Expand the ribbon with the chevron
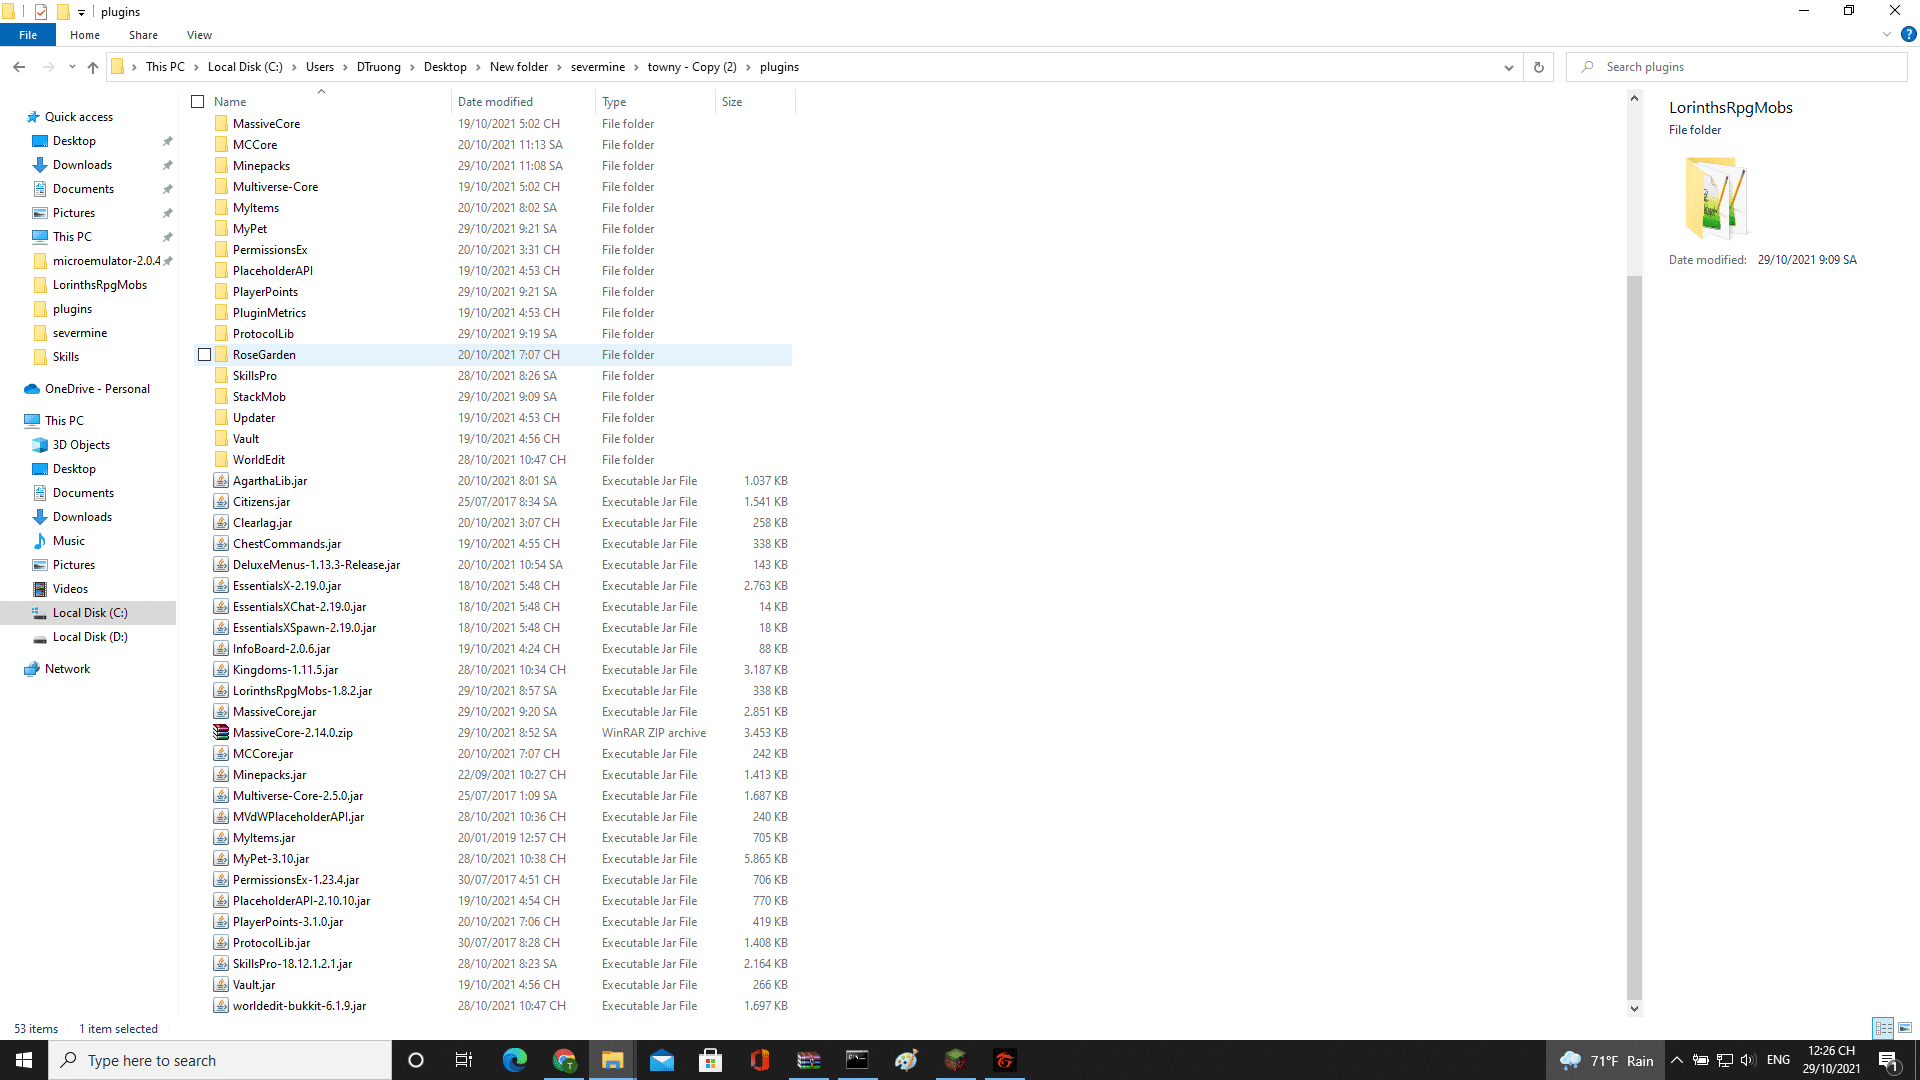This screenshot has height=1080, width=1920. click(1886, 34)
